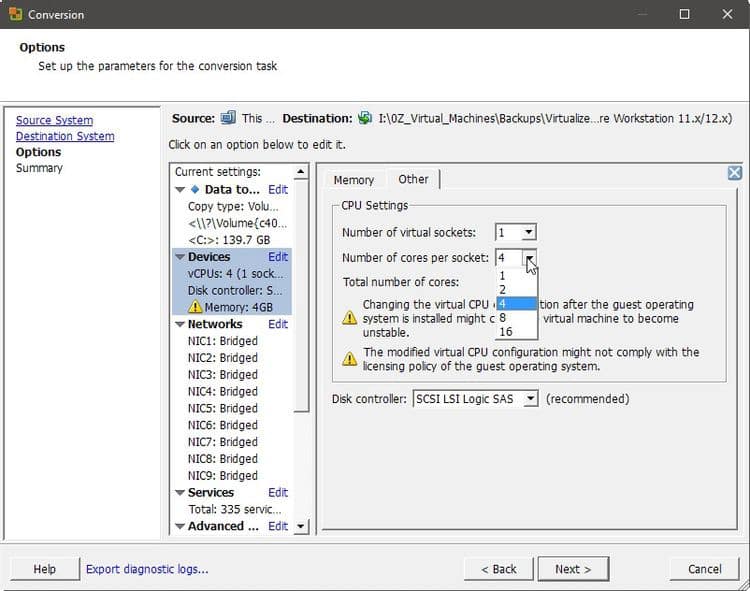This screenshot has height=591, width=750.
Task: Choose 1 core per socket
Action: tap(517, 275)
